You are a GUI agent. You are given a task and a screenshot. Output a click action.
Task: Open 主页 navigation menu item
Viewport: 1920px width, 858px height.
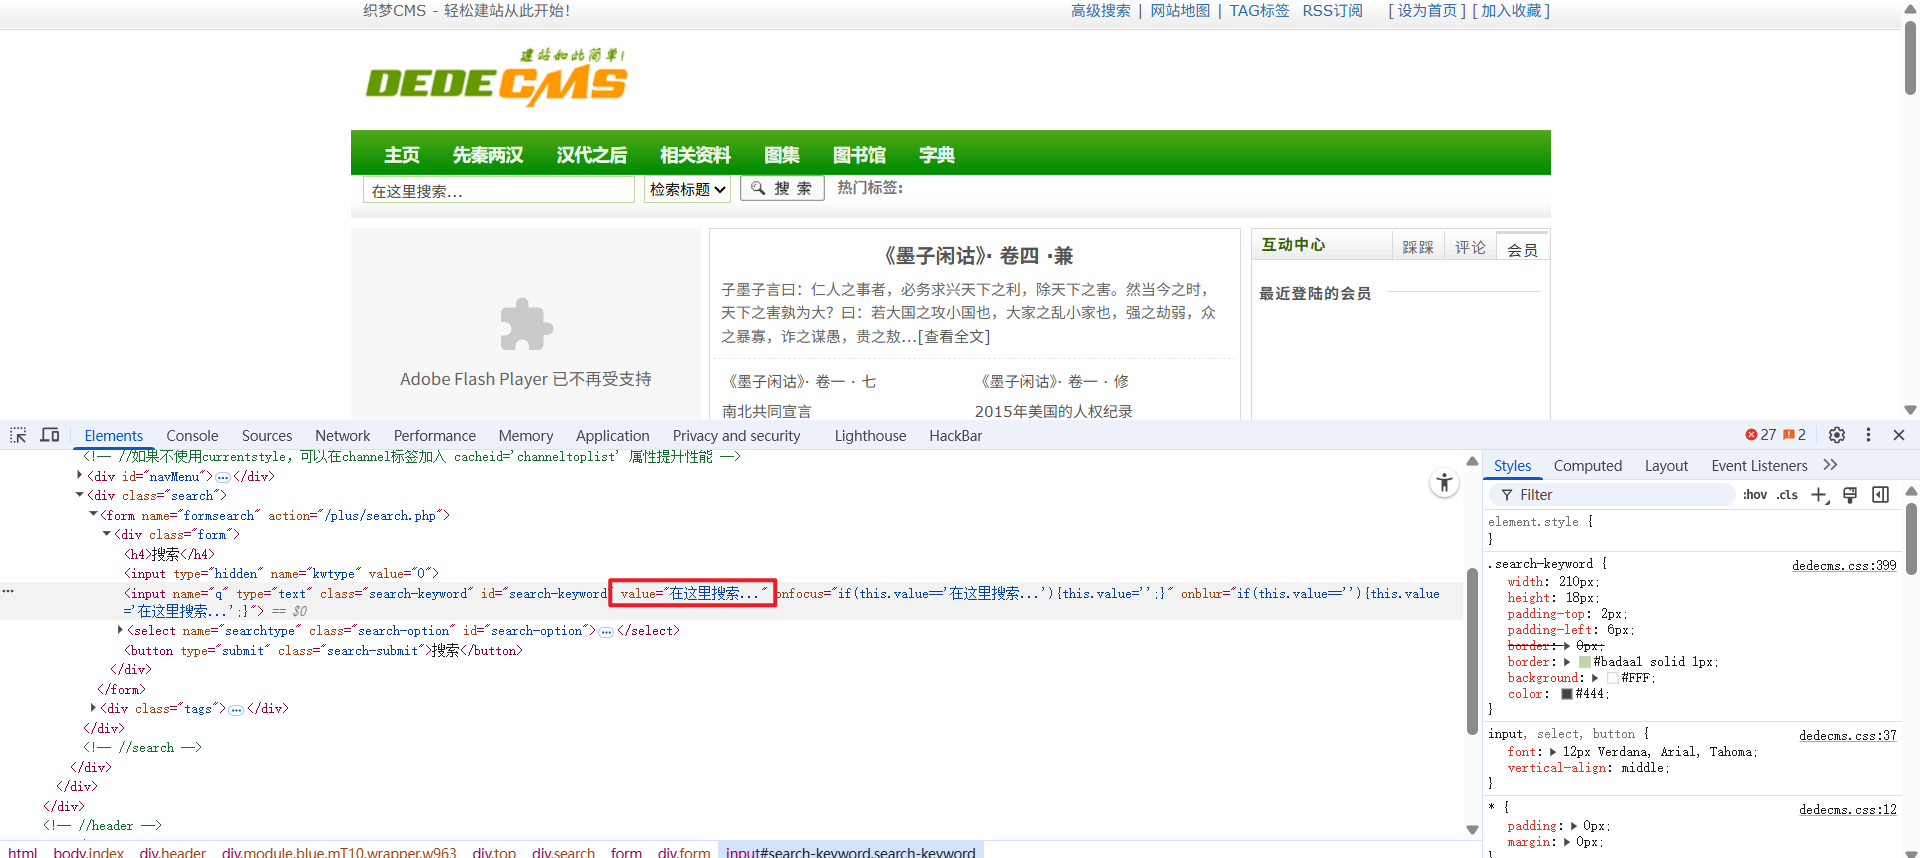click(402, 155)
